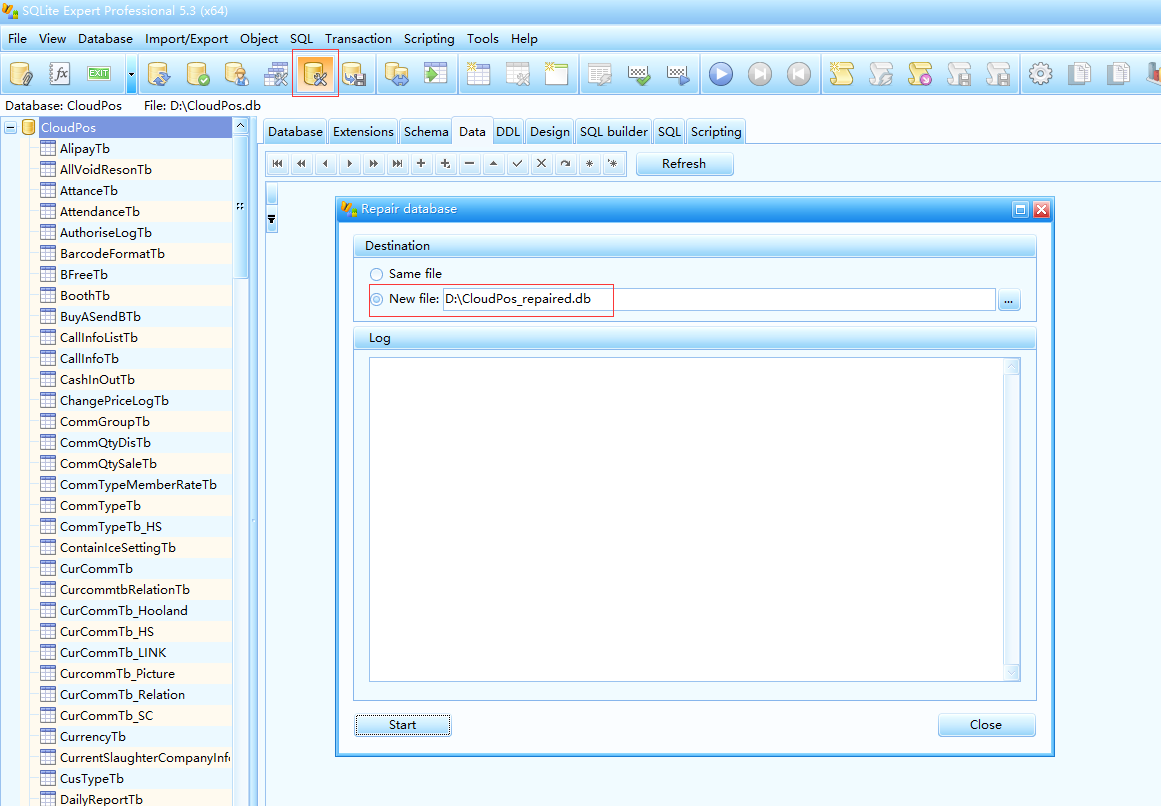This screenshot has width=1161, height=806.
Task: Click last record navigator button
Action: pos(398,164)
